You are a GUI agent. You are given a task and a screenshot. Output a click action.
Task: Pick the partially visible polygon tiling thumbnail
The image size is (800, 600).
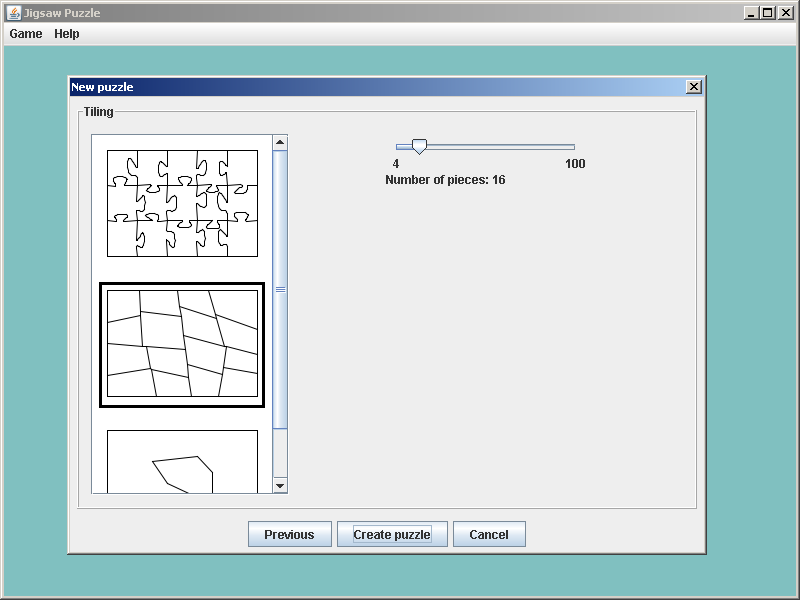pos(182,461)
